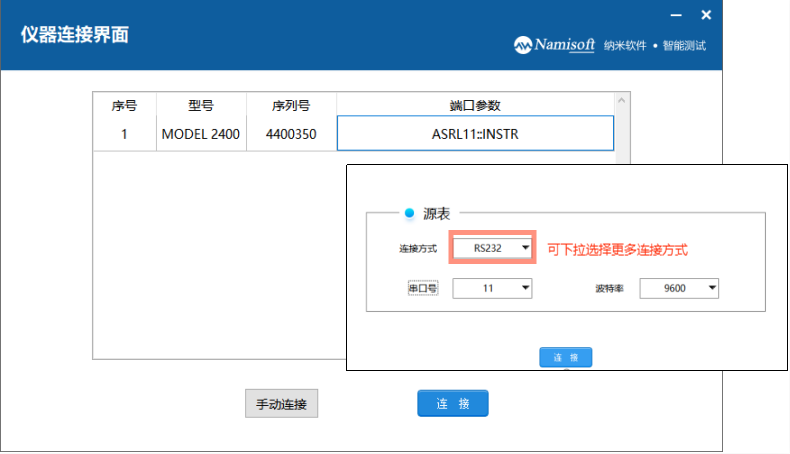The height and width of the screenshot is (454, 790).
Task: Click the table scrollbar up arrow
Action: [x=622, y=100]
